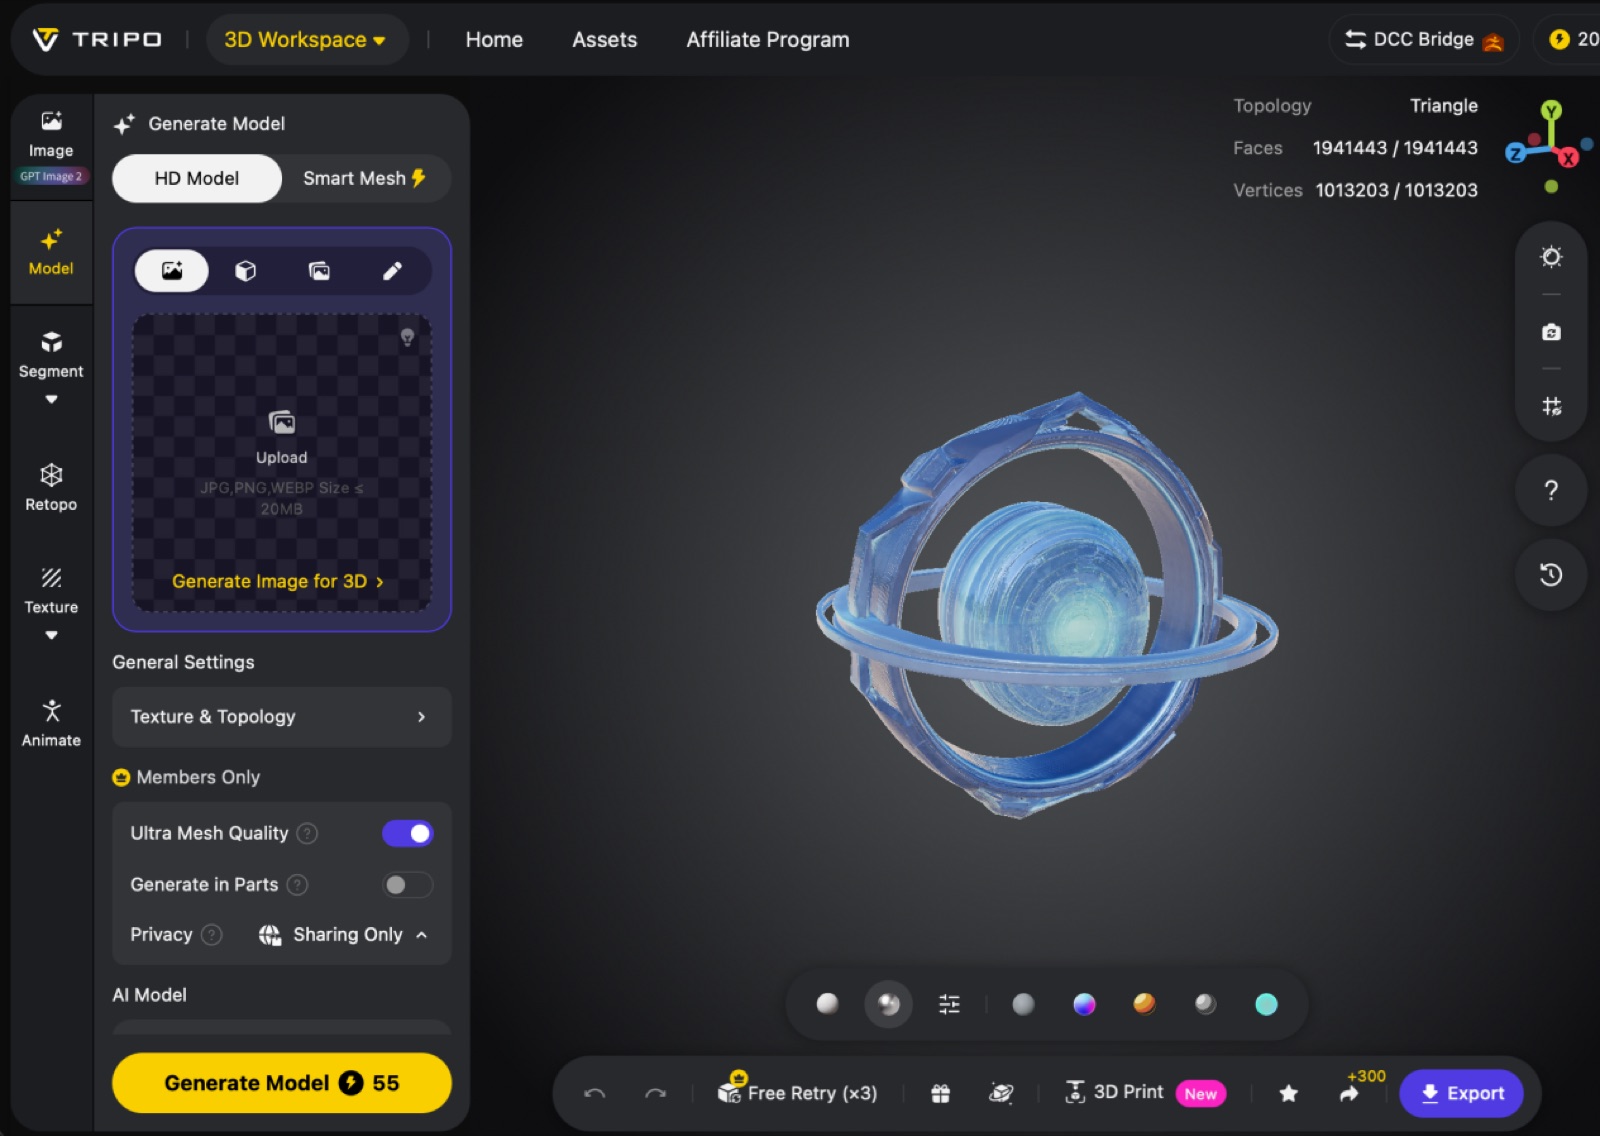The height and width of the screenshot is (1136, 1600).
Task: Select HD Model tab
Action: click(197, 178)
